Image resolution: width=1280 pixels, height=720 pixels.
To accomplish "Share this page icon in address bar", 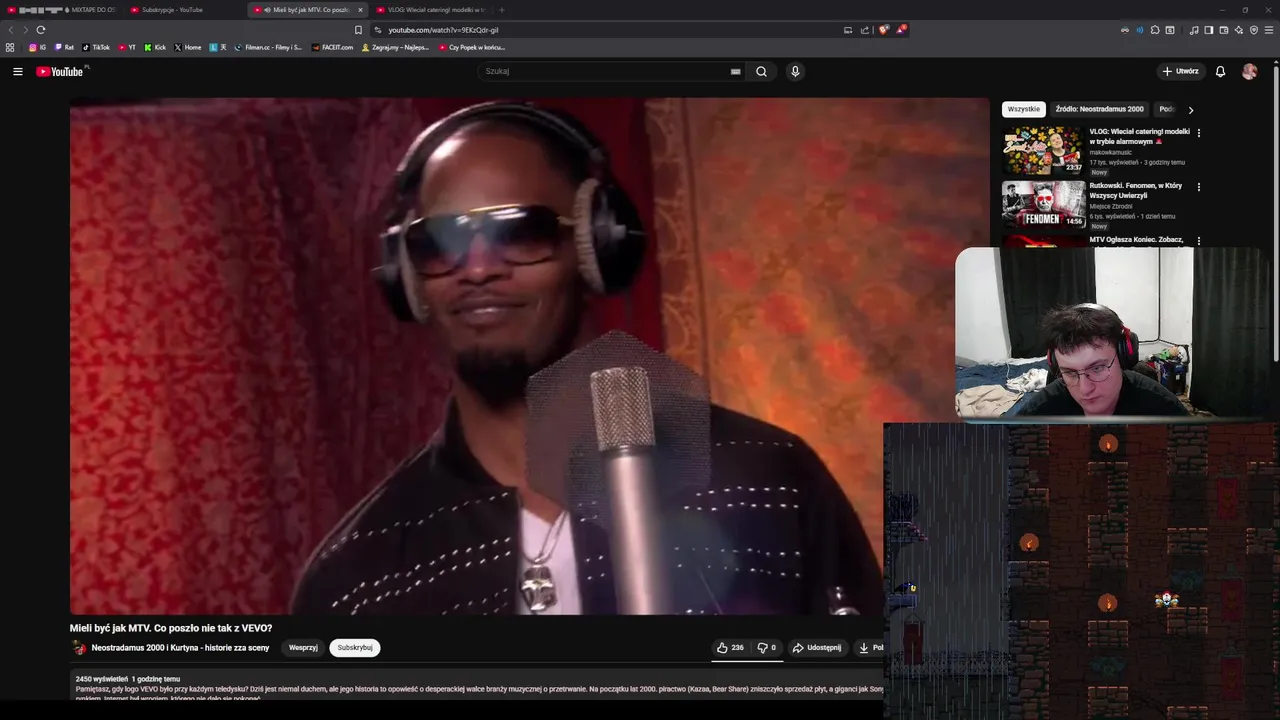I will coord(865,30).
